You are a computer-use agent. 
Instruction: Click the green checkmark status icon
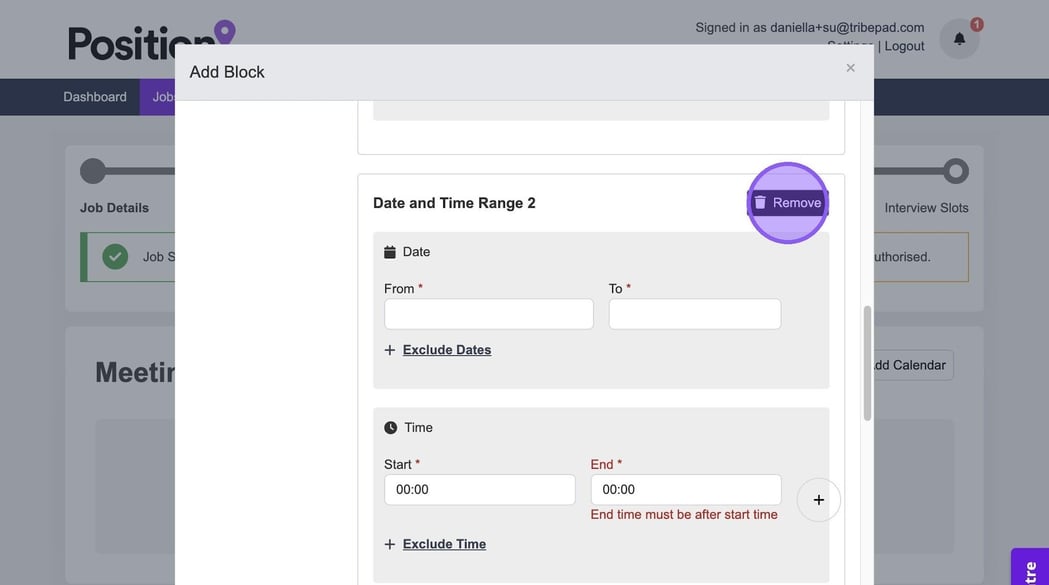(115, 257)
